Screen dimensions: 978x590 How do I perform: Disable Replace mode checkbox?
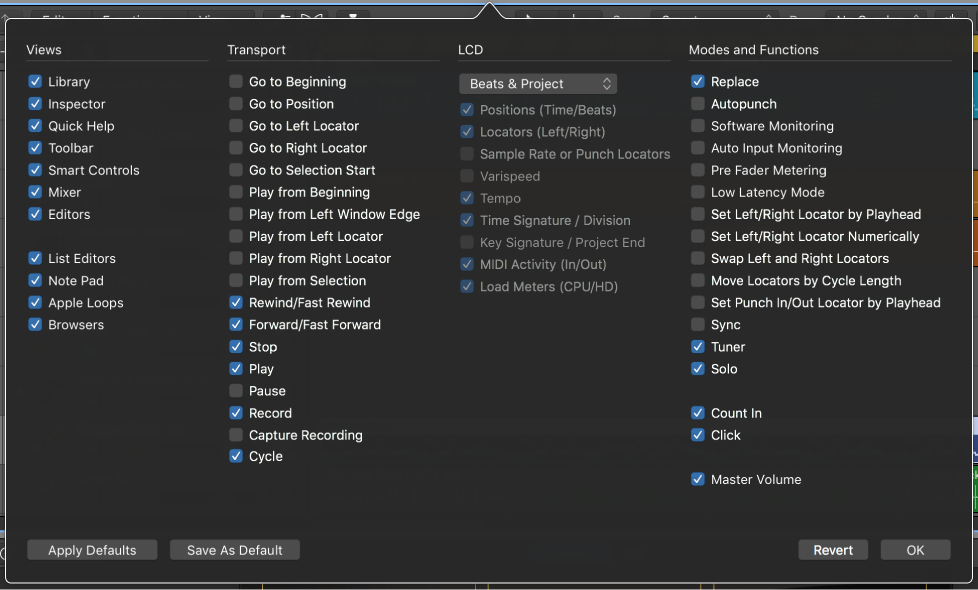point(697,81)
